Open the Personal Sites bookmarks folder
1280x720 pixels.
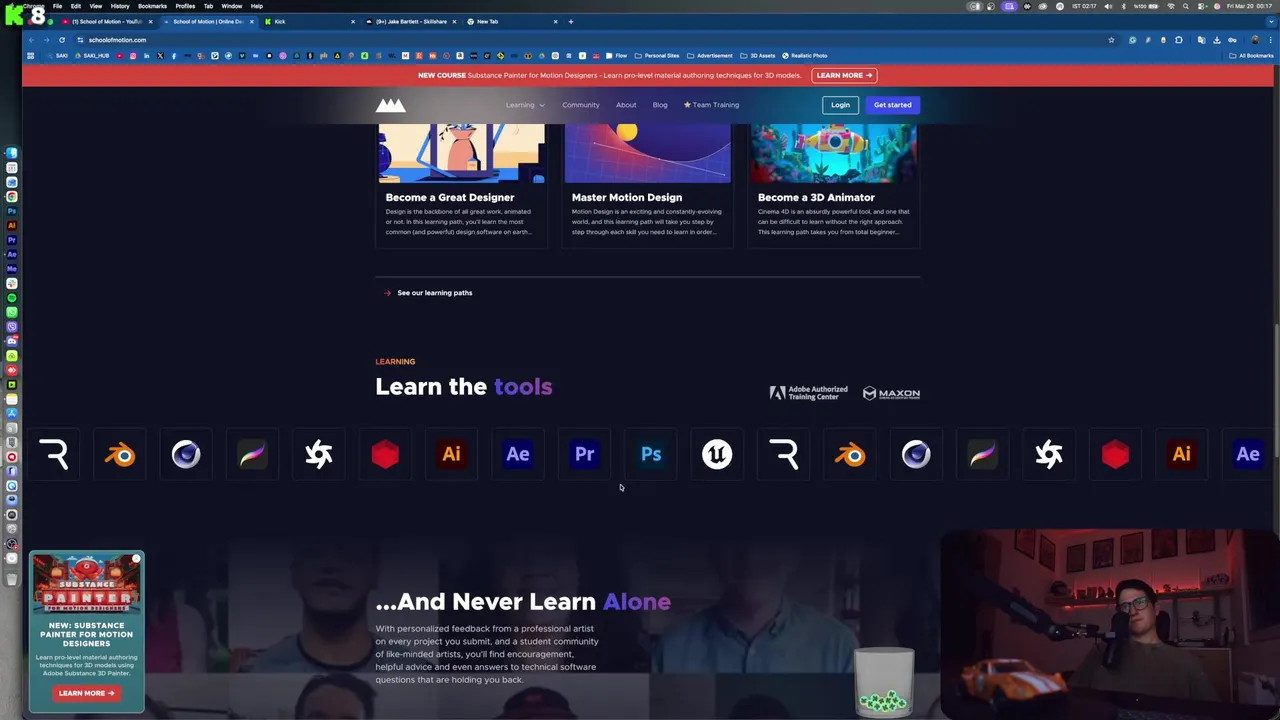657,56
